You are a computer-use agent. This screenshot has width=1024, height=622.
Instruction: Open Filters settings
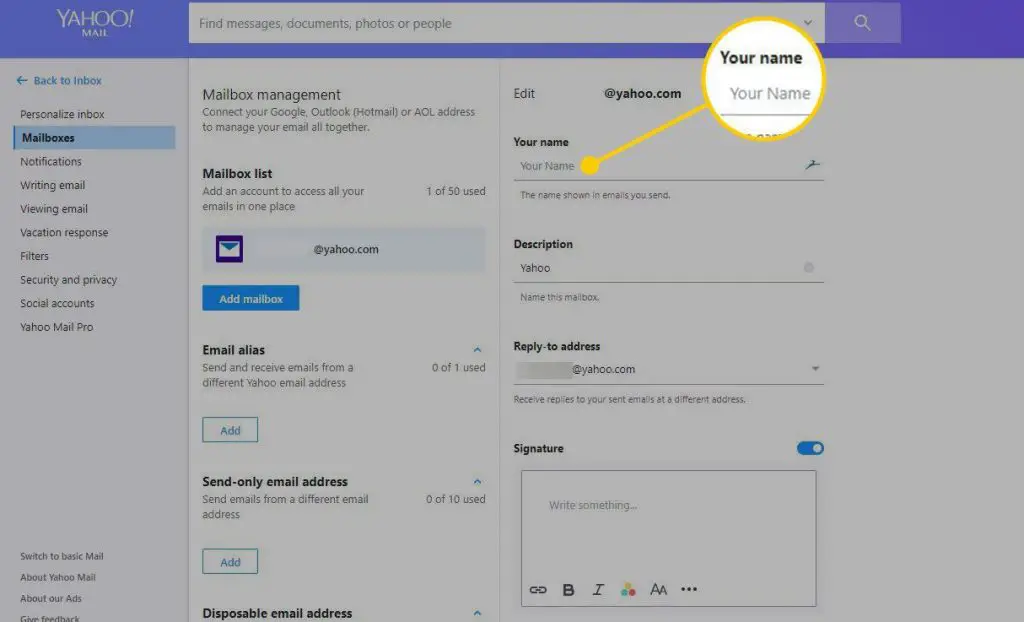point(34,255)
